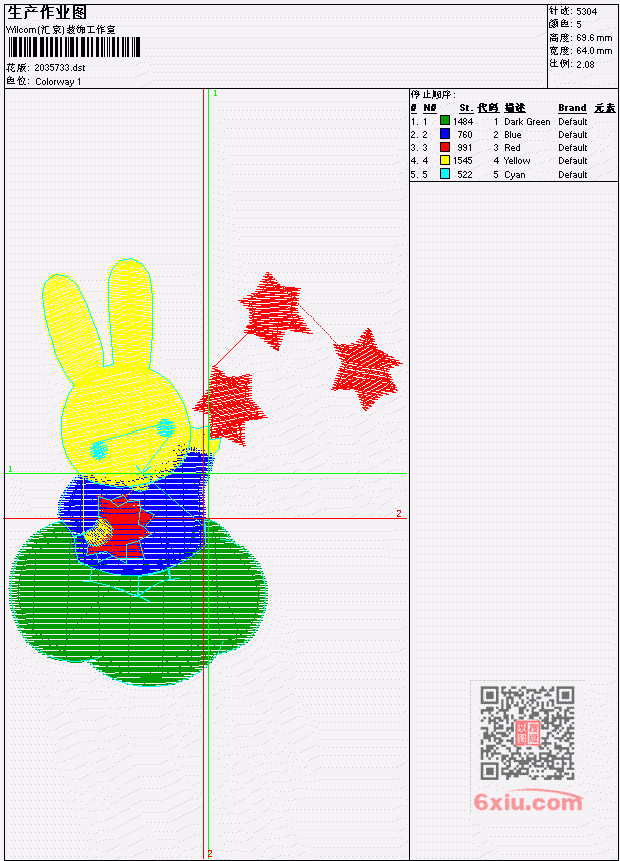Select the Cyan color swatch in stop list

445,174
